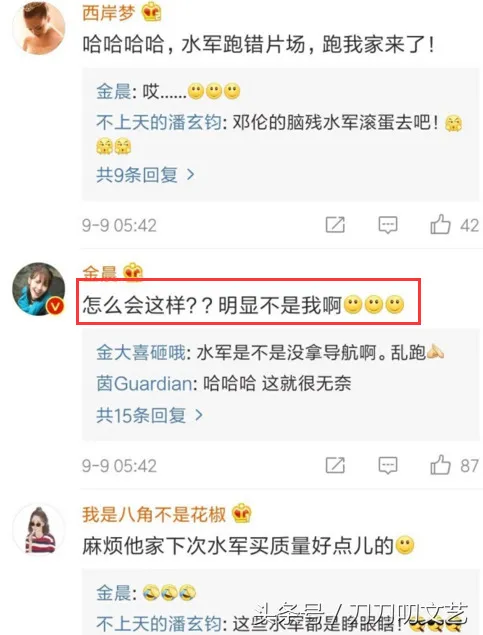
Task: Open 我是八角不是花椒 avatar
Action: (x=39, y=529)
